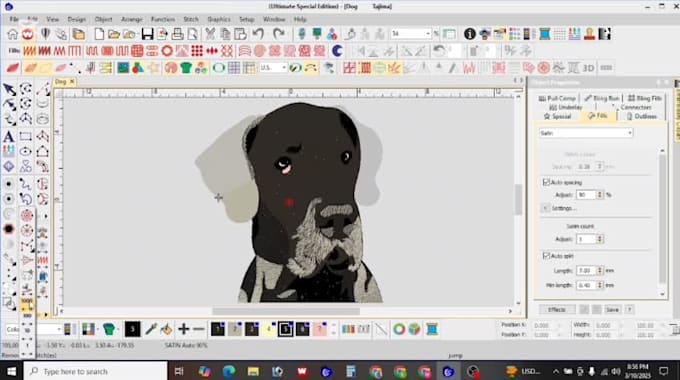Choose the Text tool A
Screen dimensions: 680x380
point(9,137)
